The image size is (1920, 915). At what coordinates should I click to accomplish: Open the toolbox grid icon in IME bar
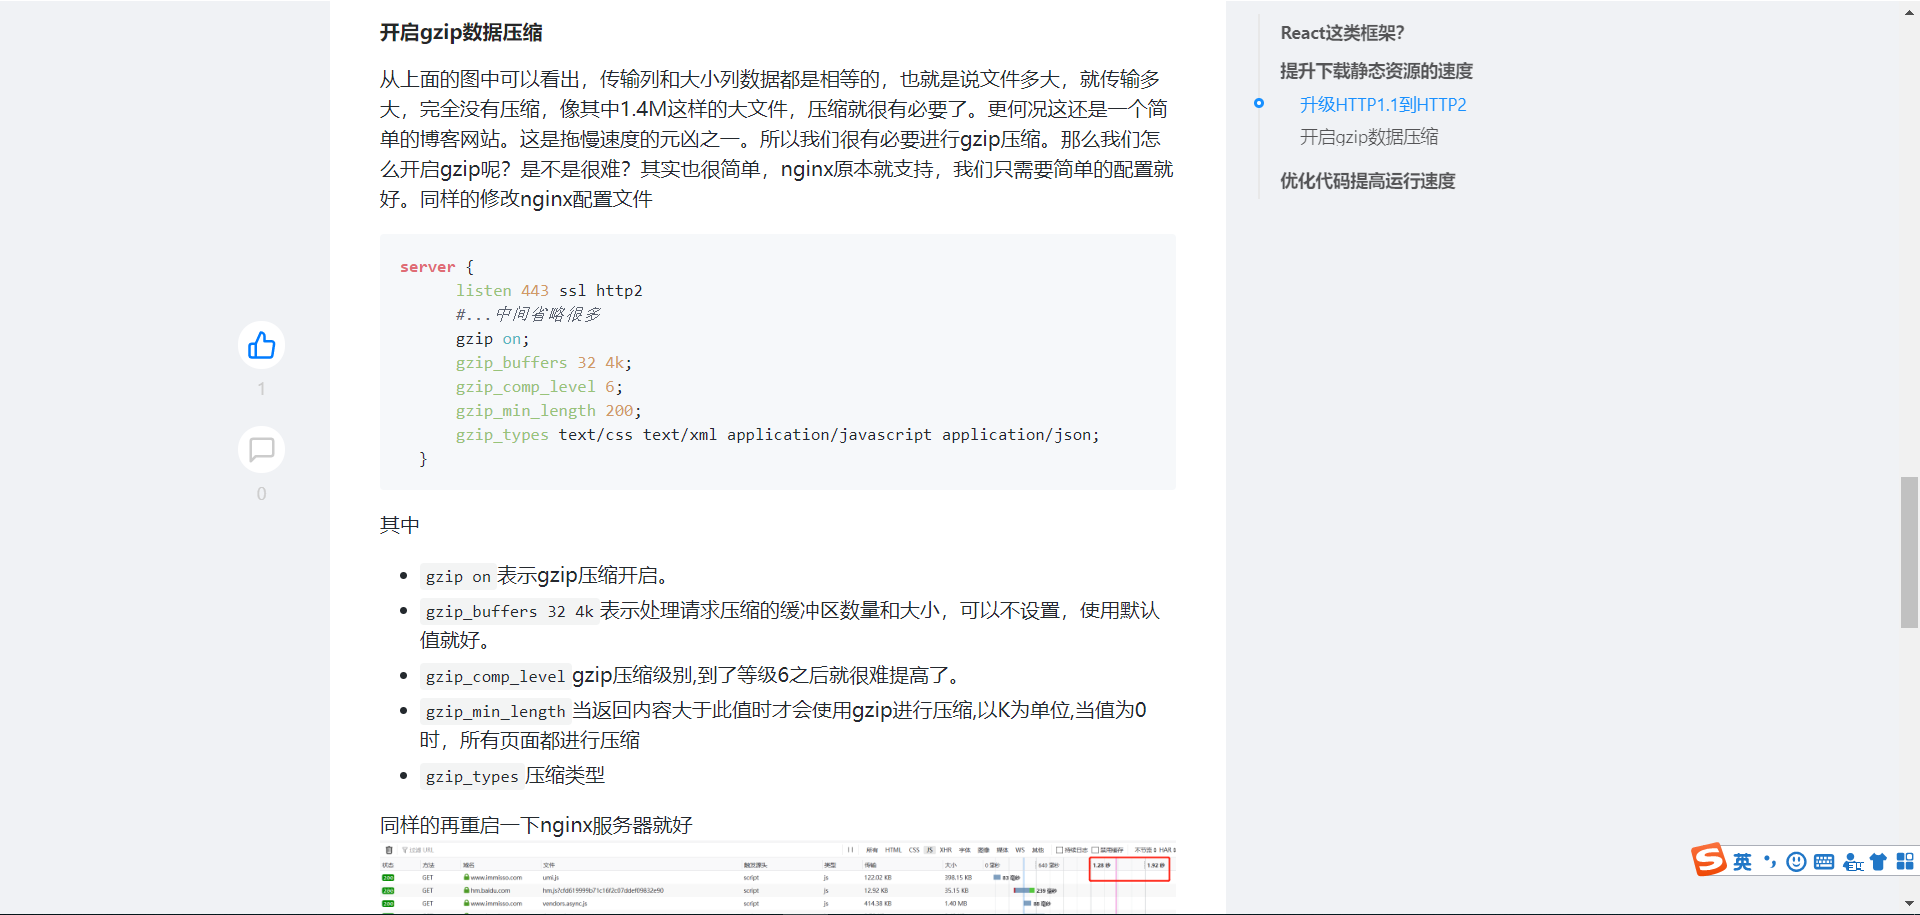click(1905, 862)
